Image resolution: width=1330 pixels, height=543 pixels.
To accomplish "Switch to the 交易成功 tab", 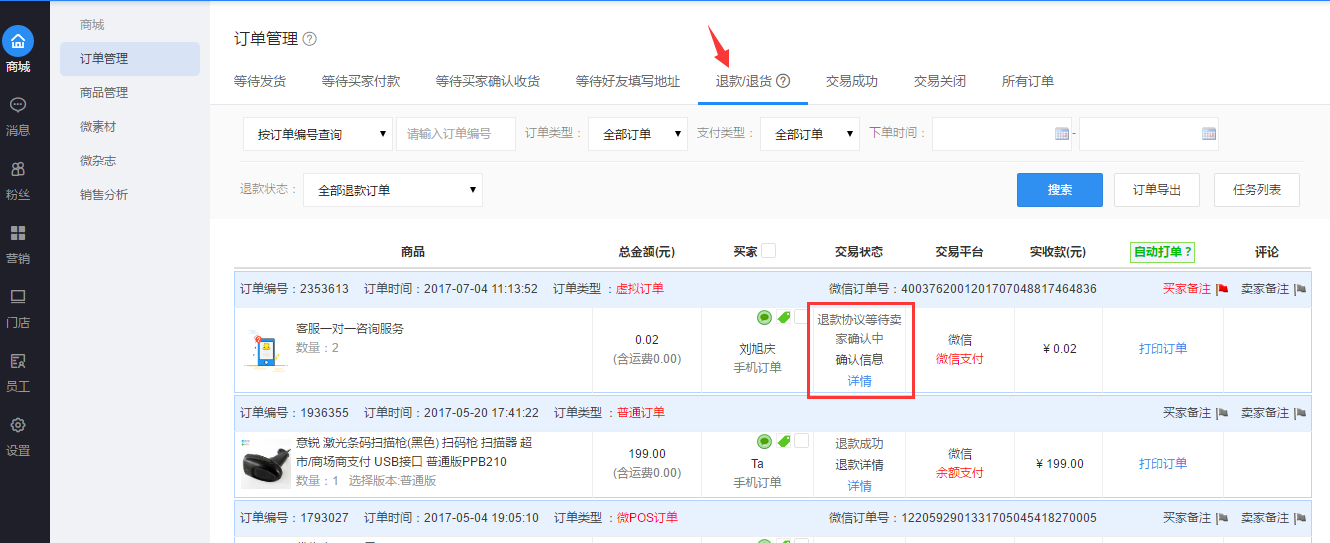I will point(851,81).
